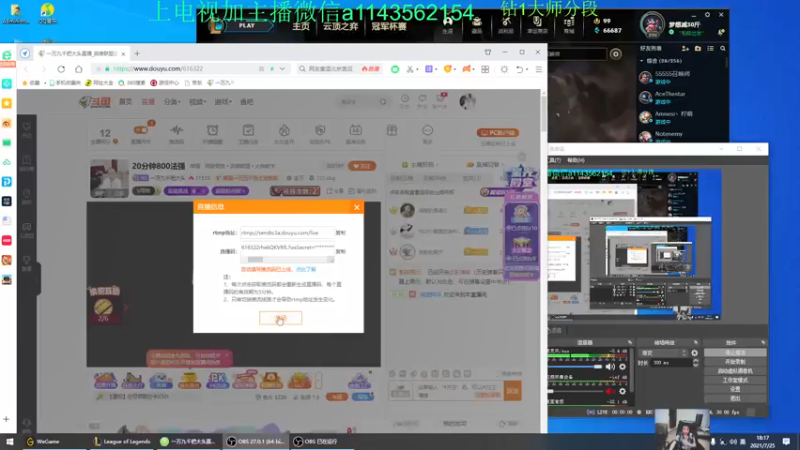The width and height of the screenshot is (800, 450).
Task: Click the Douyu user avatar
Action: point(467,102)
